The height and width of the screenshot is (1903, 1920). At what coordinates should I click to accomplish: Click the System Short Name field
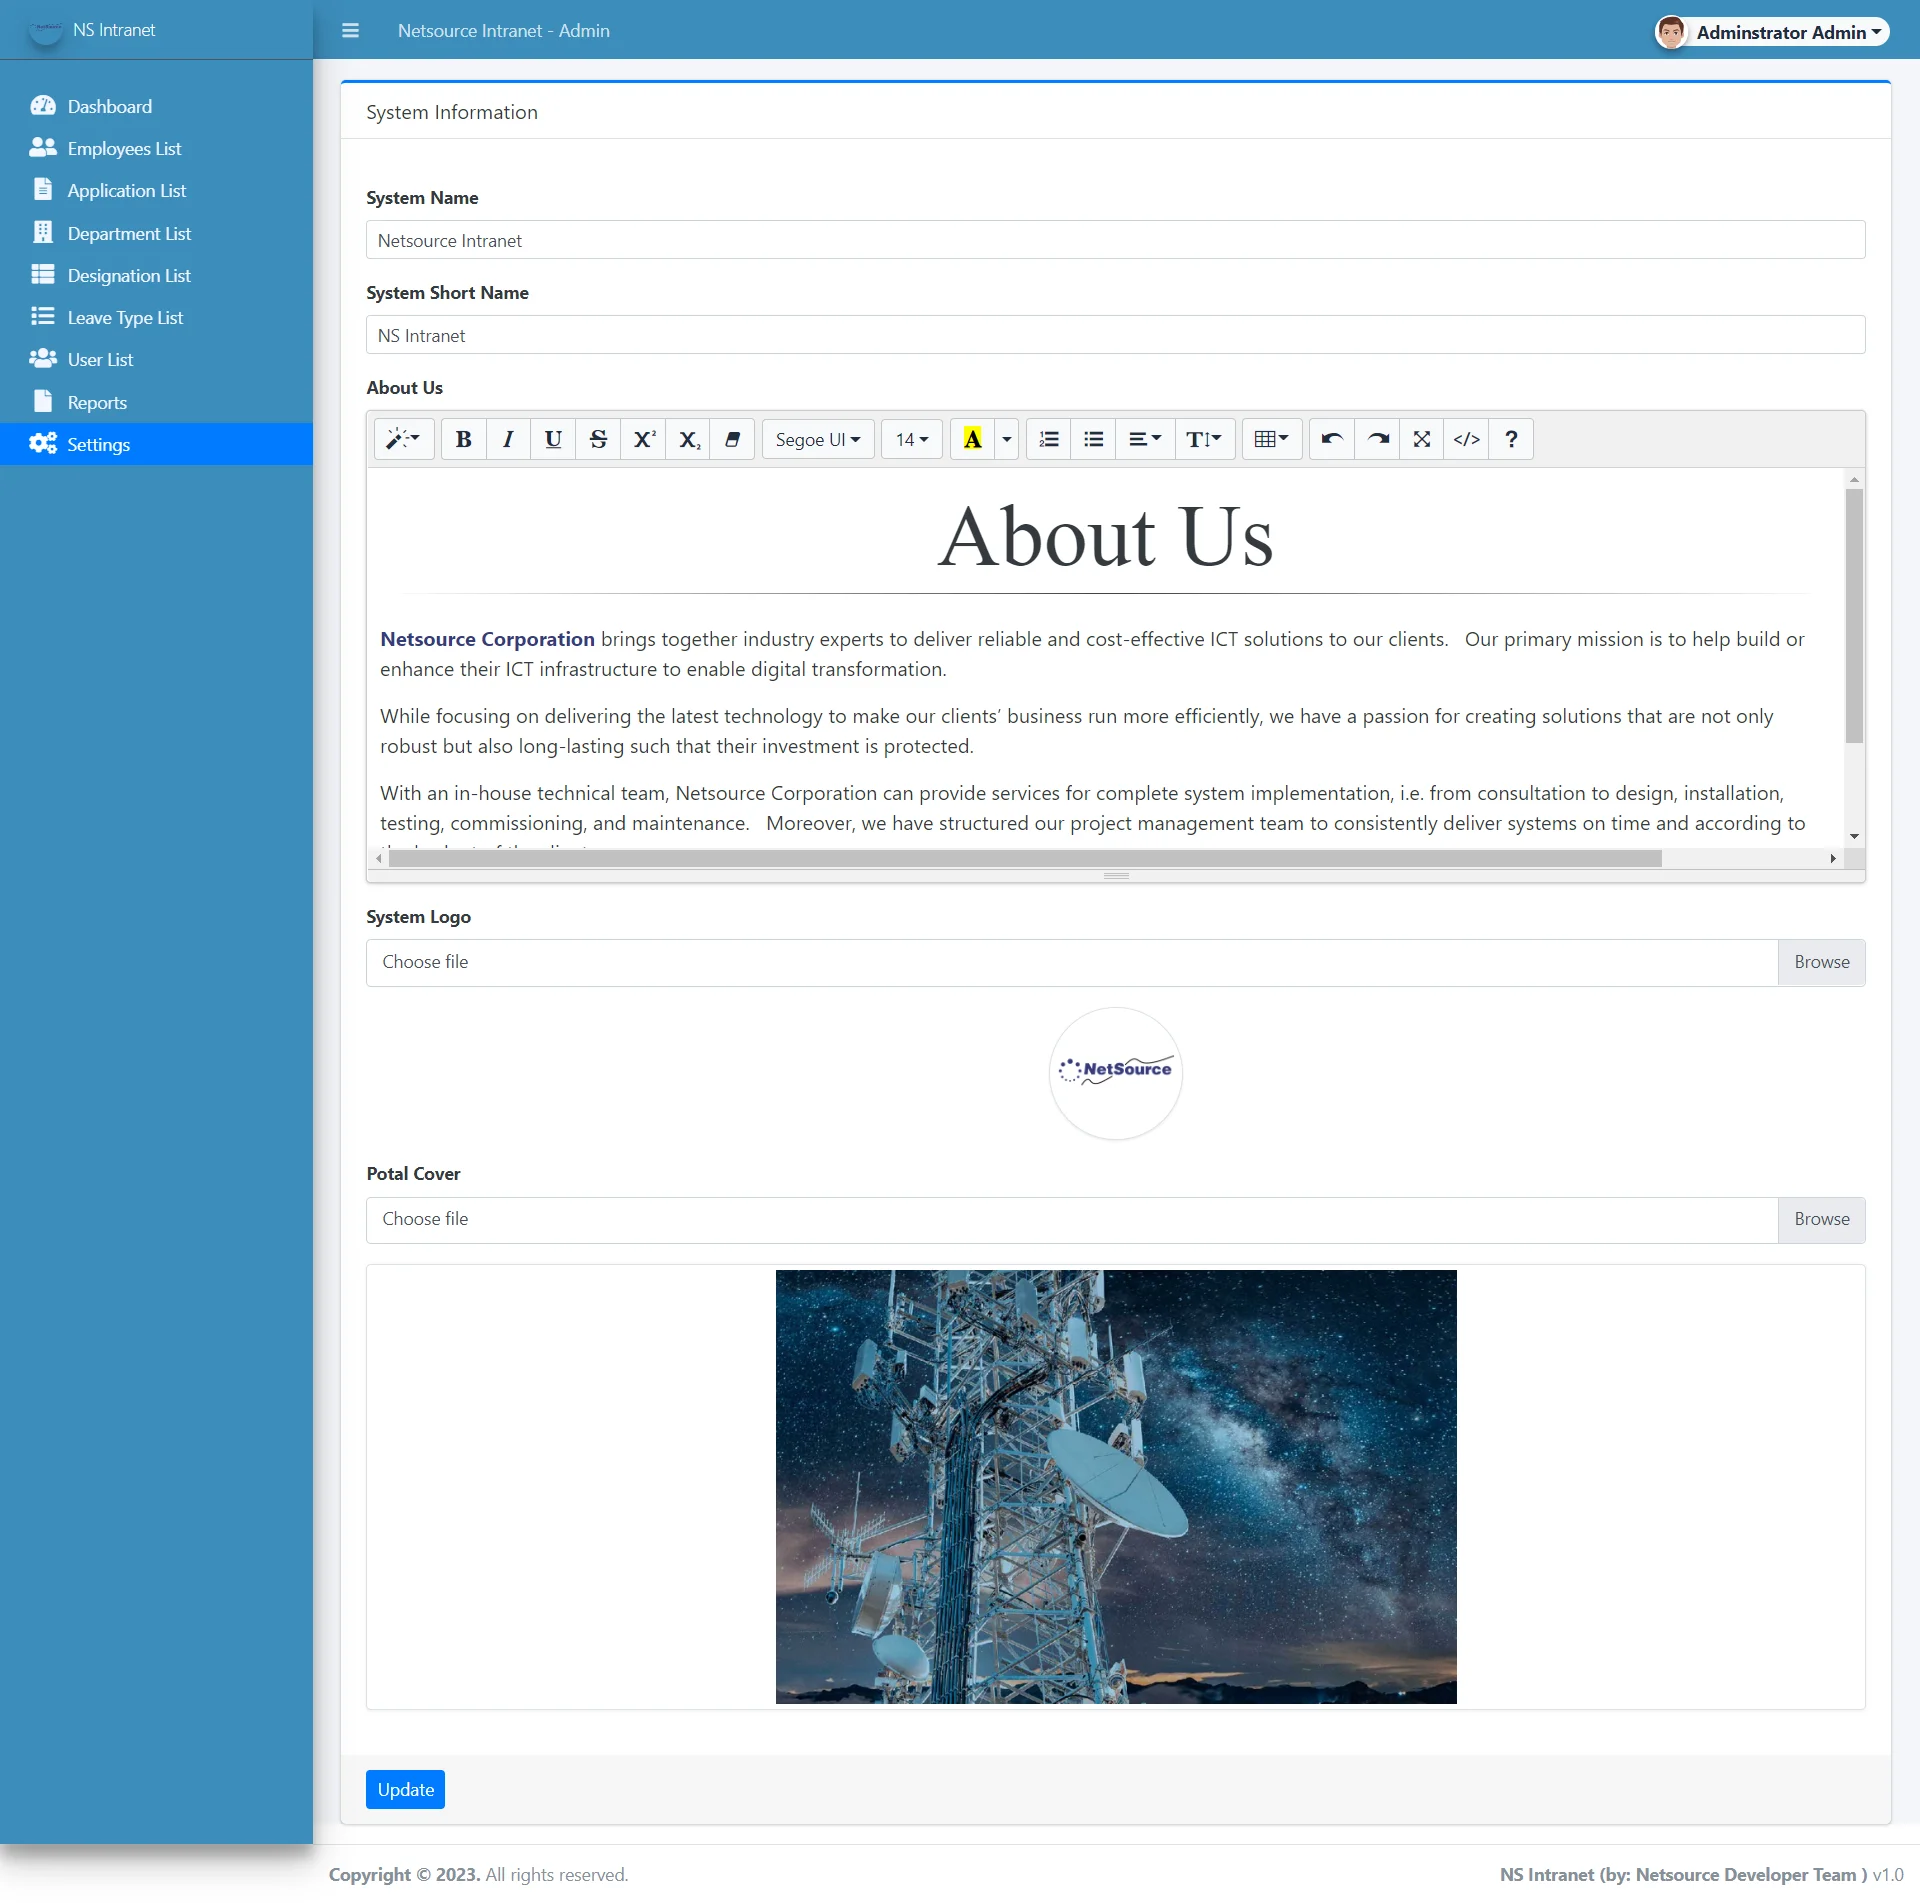coord(1115,335)
